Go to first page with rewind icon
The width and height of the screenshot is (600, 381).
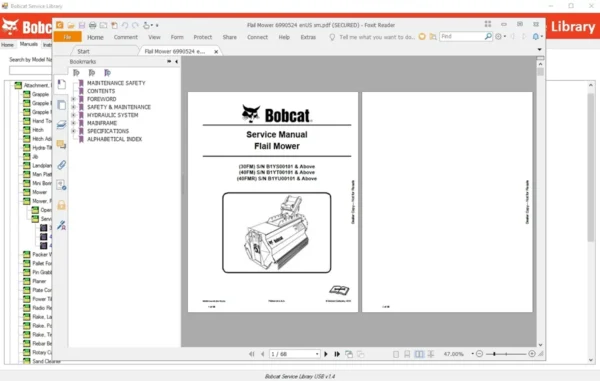pos(251,354)
